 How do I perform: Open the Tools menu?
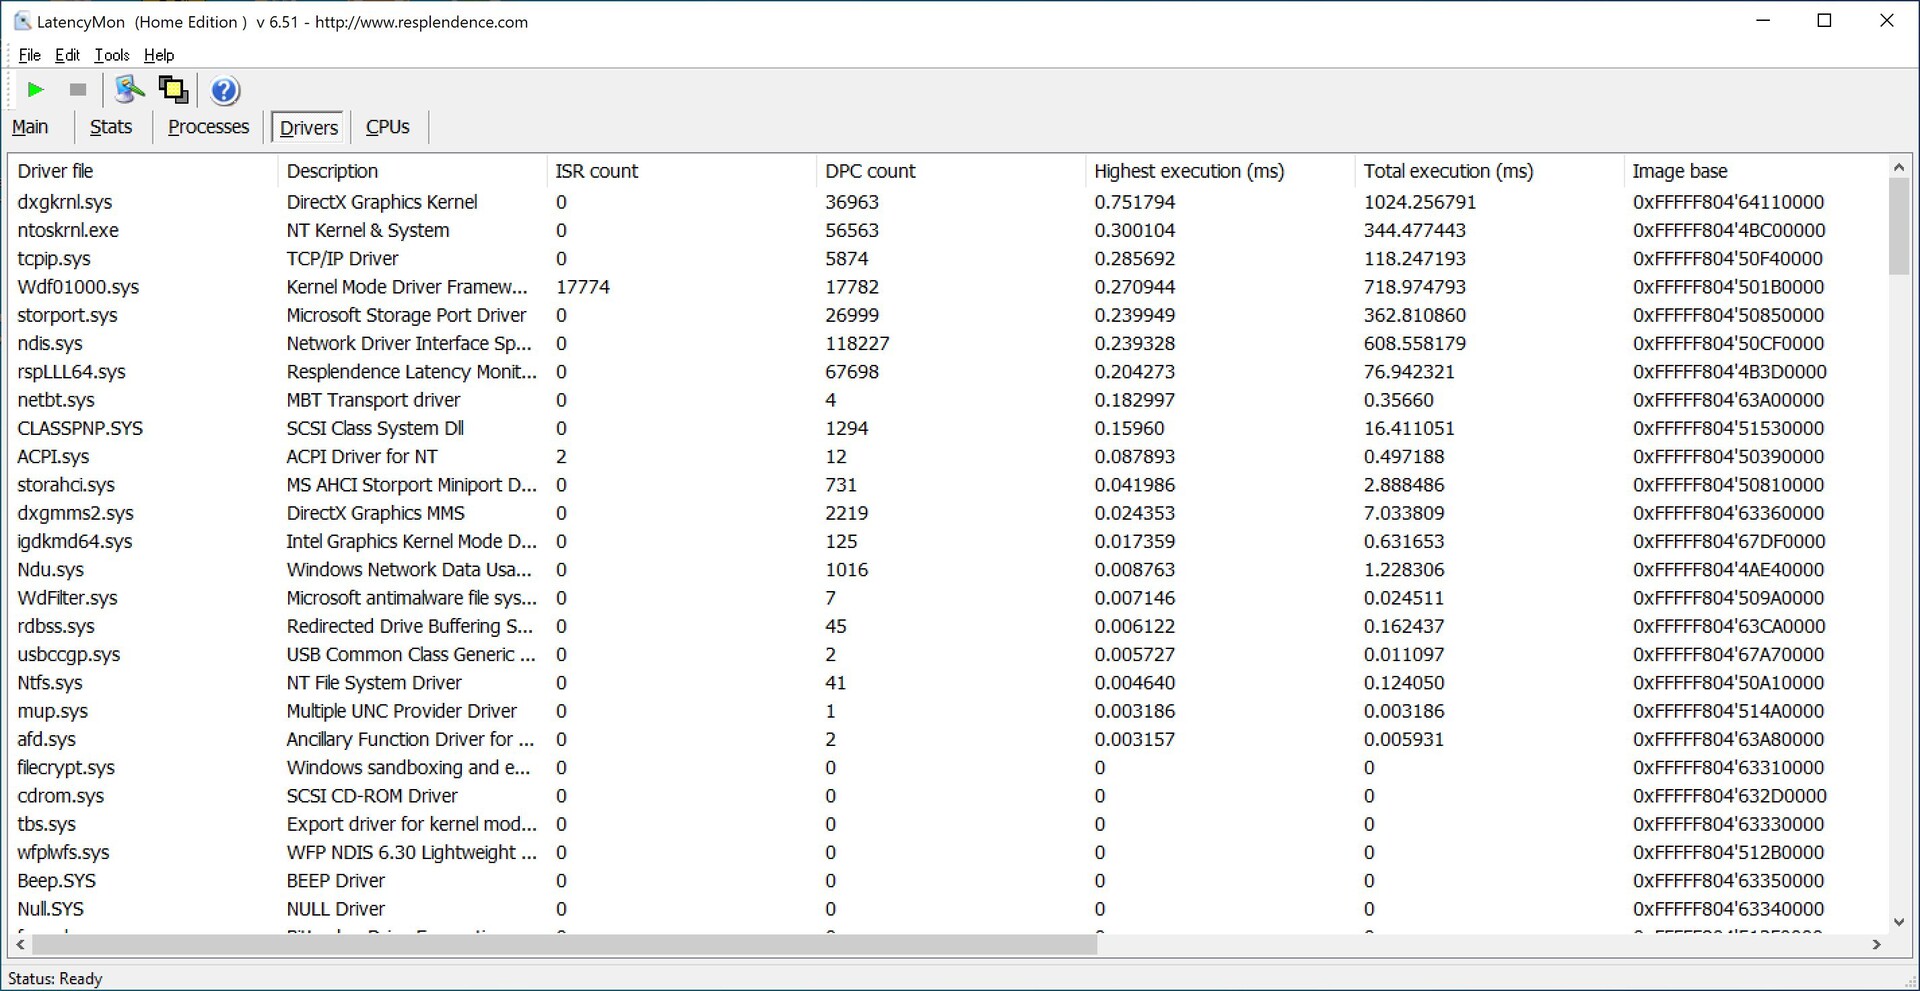tap(112, 55)
